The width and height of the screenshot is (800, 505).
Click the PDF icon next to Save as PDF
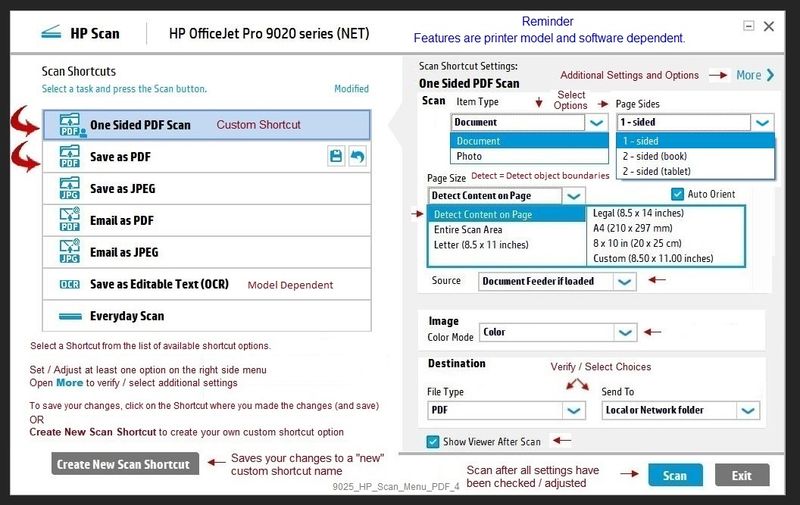pos(69,157)
